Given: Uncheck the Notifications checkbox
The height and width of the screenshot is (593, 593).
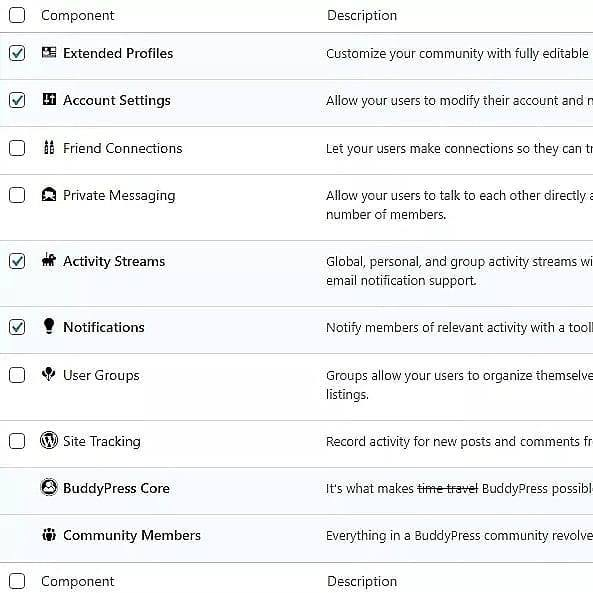Looking at the screenshot, I should coord(17,327).
